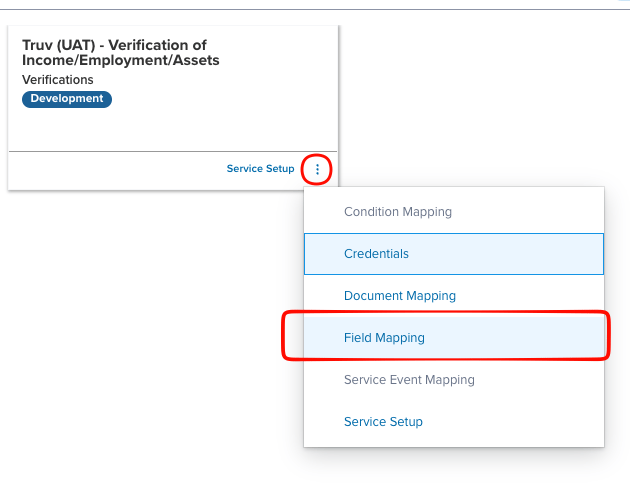This screenshot has height=487, width=630.
Task: Choose Credentials in the dropdown menu
Action: click(x=454, y=254)
